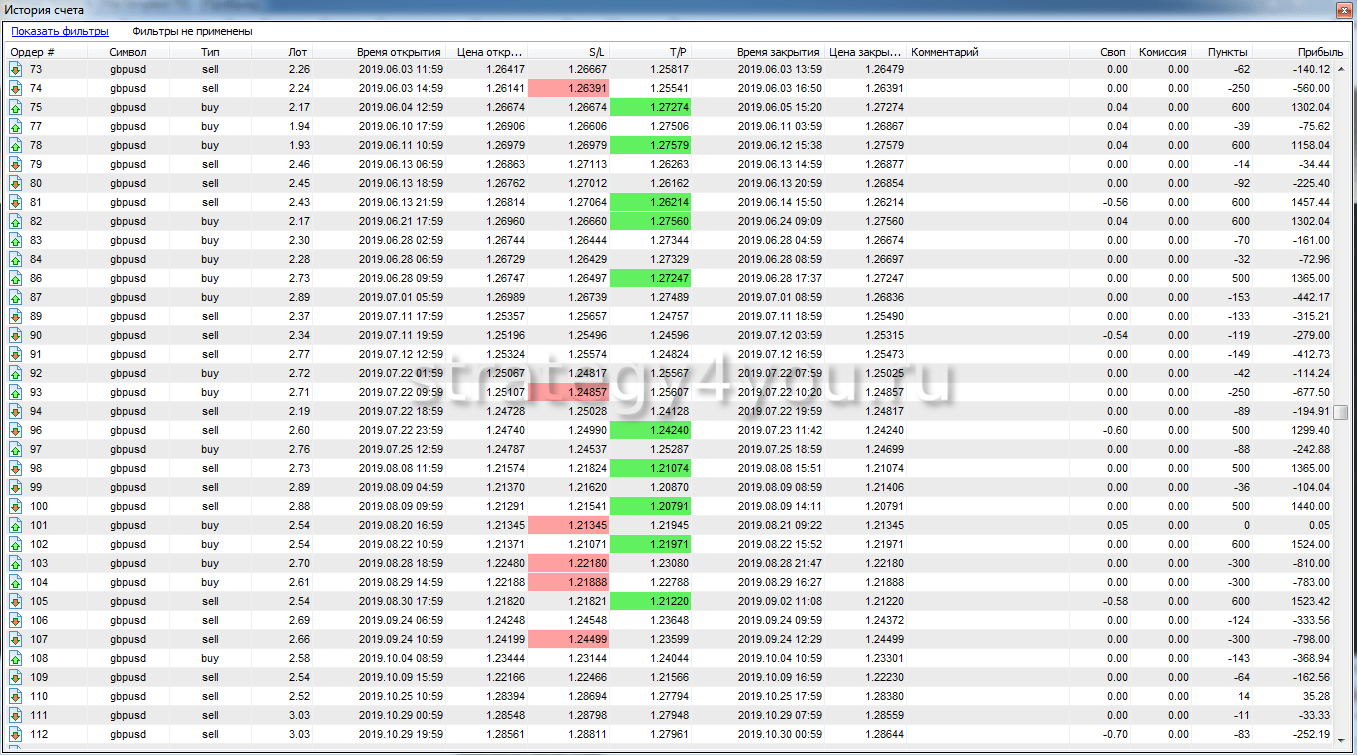
Task: Select the order 93 row icon
Action: pyautogui.click(x=16, y=392)
